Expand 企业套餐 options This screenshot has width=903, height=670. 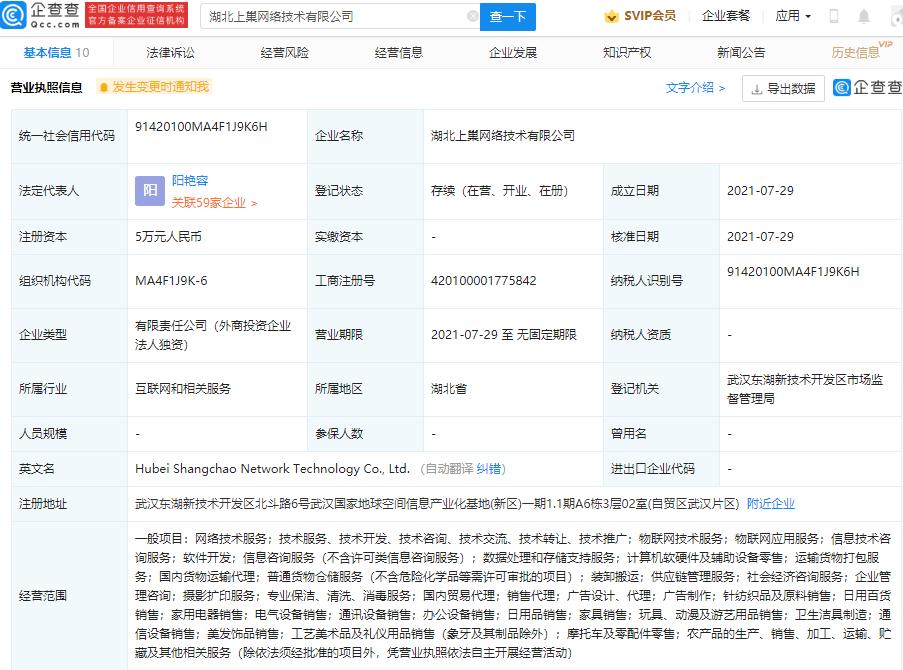pos(727,15)
